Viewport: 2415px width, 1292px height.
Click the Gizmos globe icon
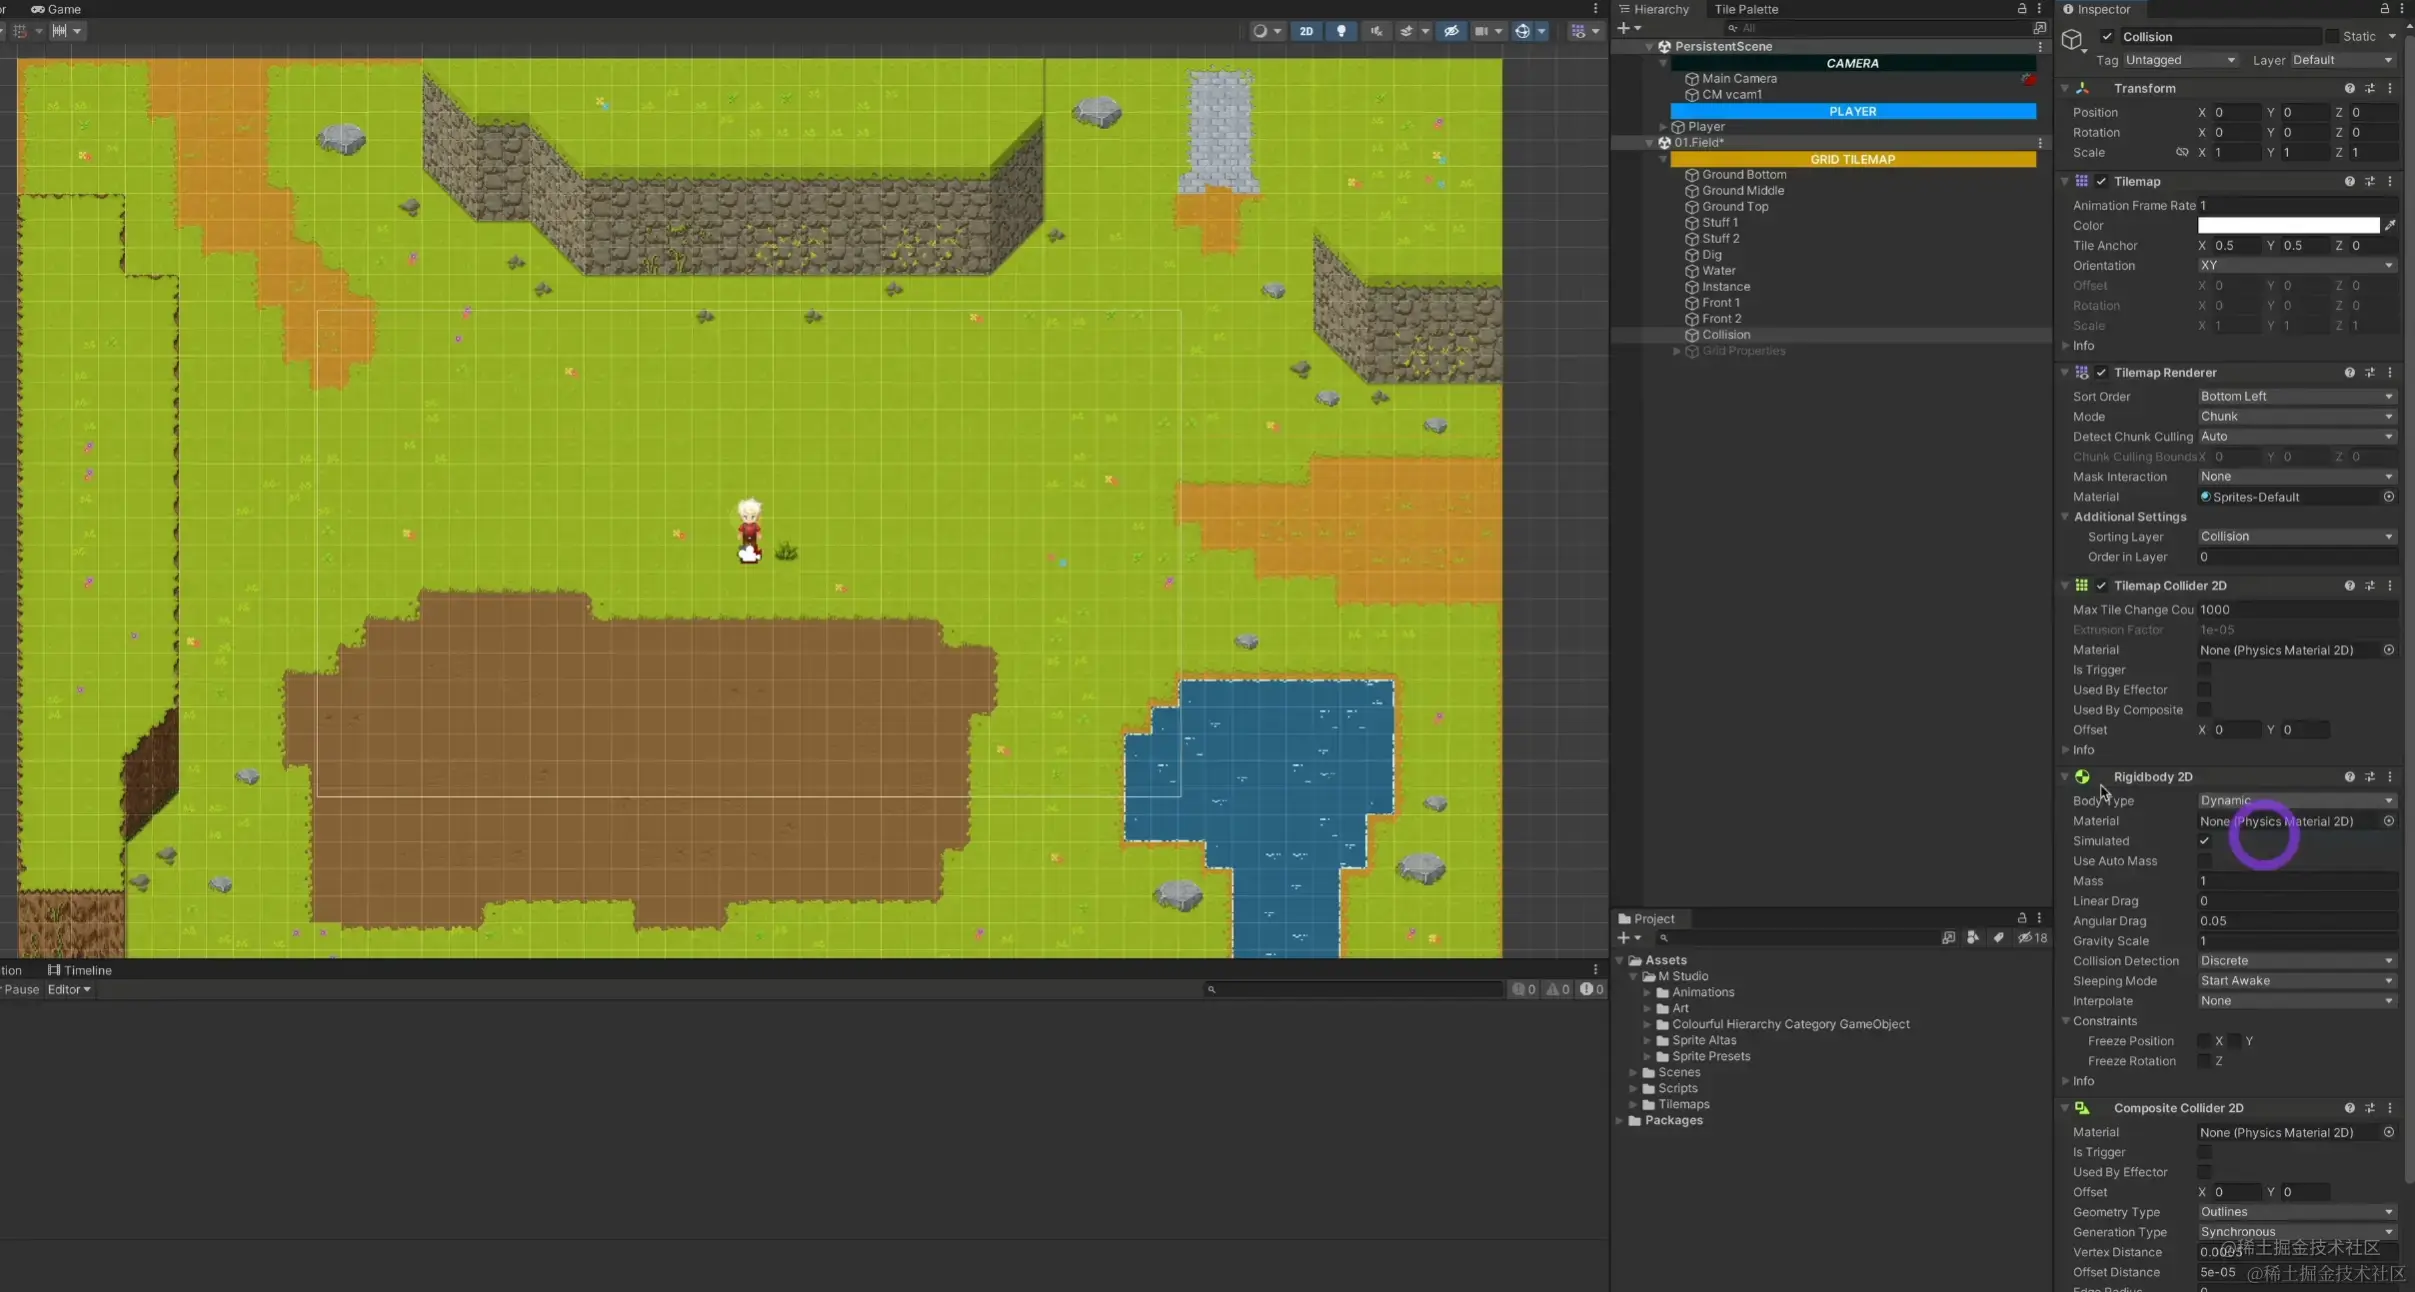coord(1522,31)
